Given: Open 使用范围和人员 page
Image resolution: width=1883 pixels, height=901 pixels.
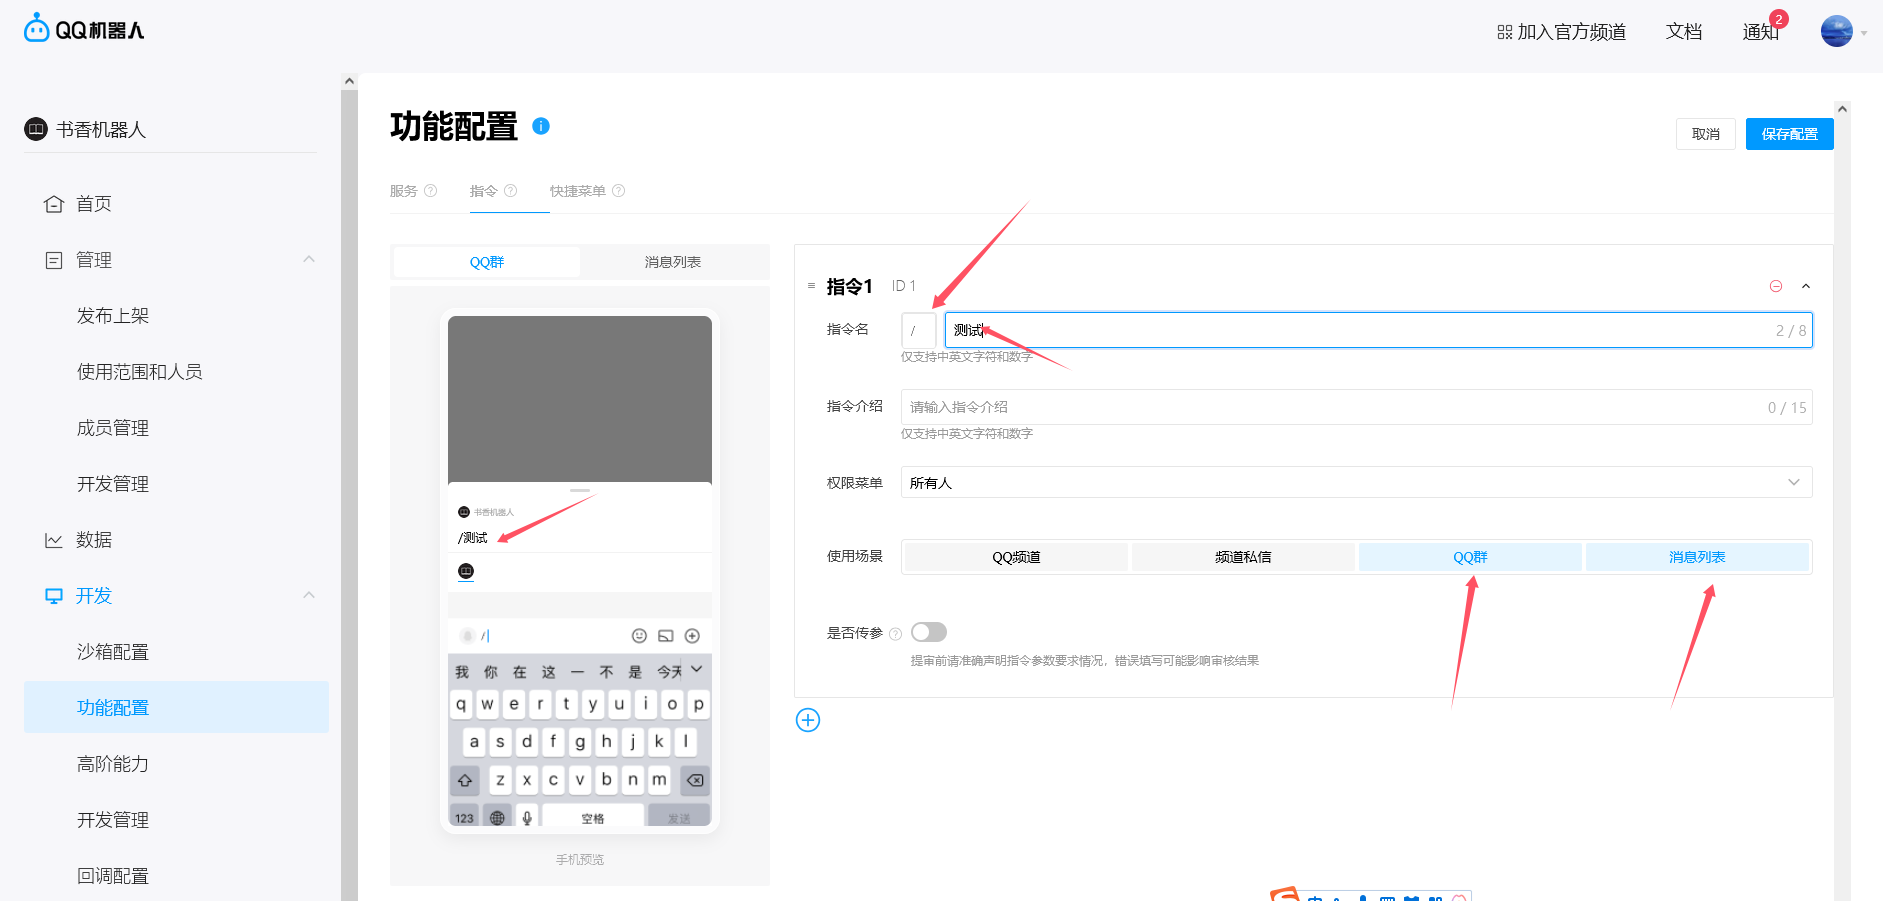Looking at the screenshot, I should pyautogui.click(x=140, y=372).
